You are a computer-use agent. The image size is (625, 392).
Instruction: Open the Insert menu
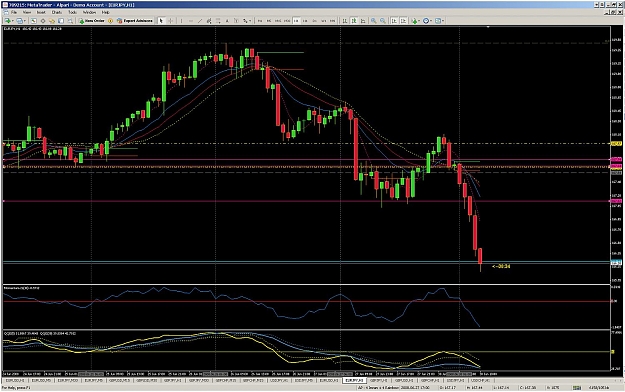pyautogui.click(x=41, y=12)
